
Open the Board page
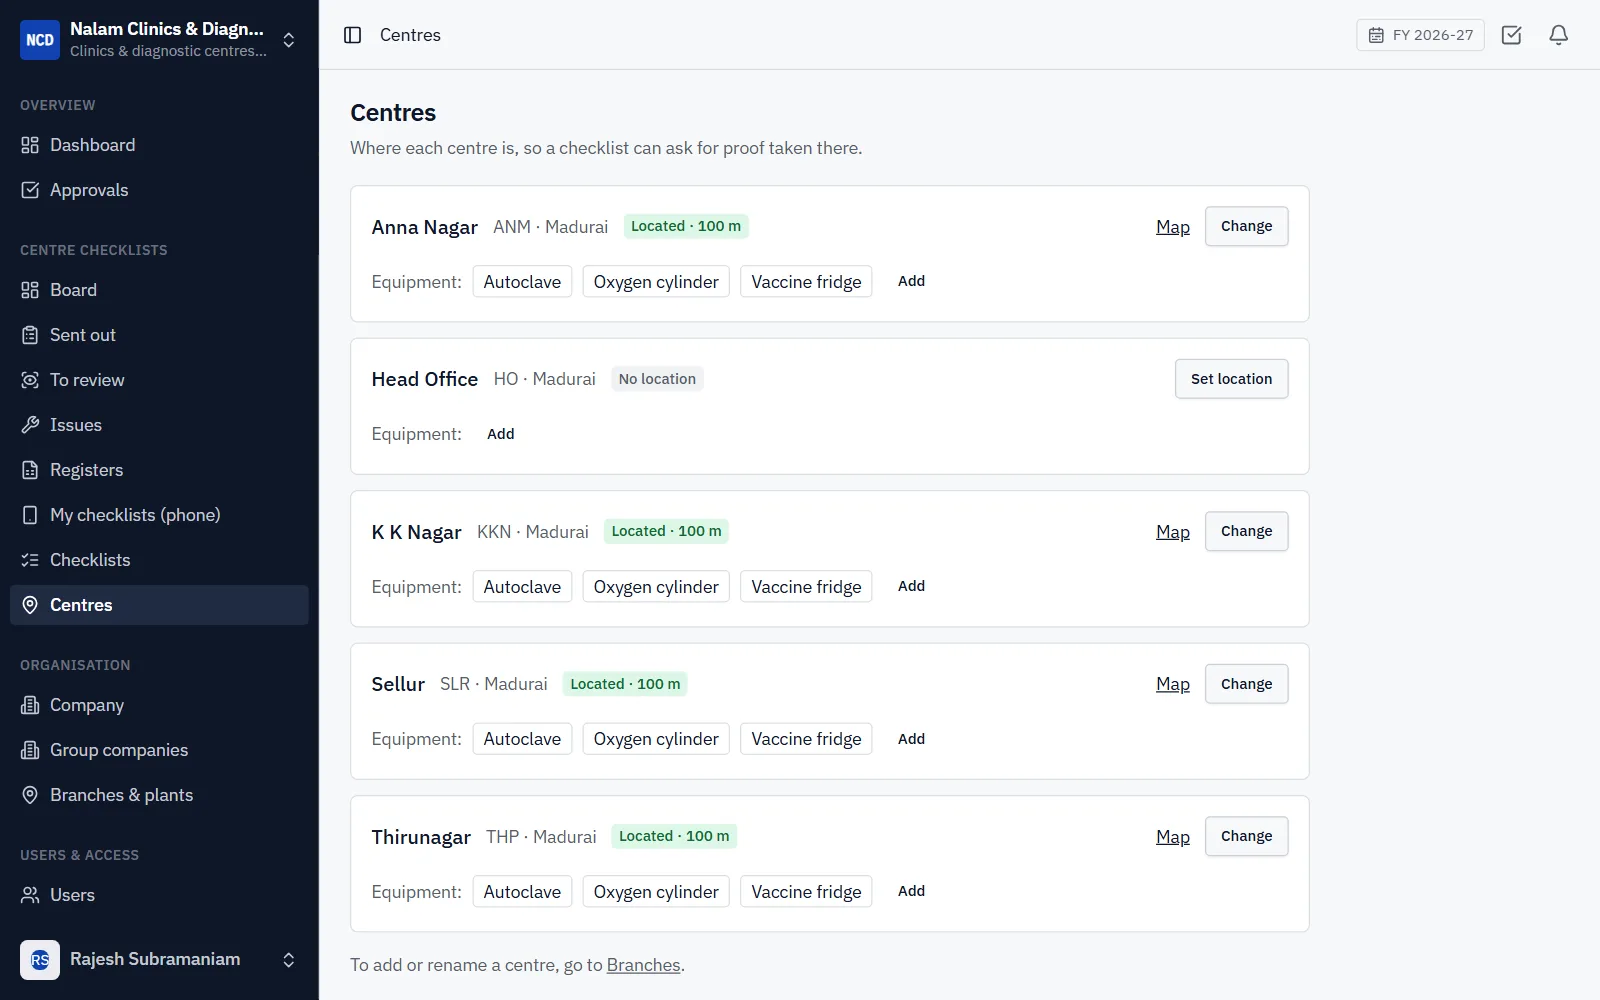click(159, 290)
